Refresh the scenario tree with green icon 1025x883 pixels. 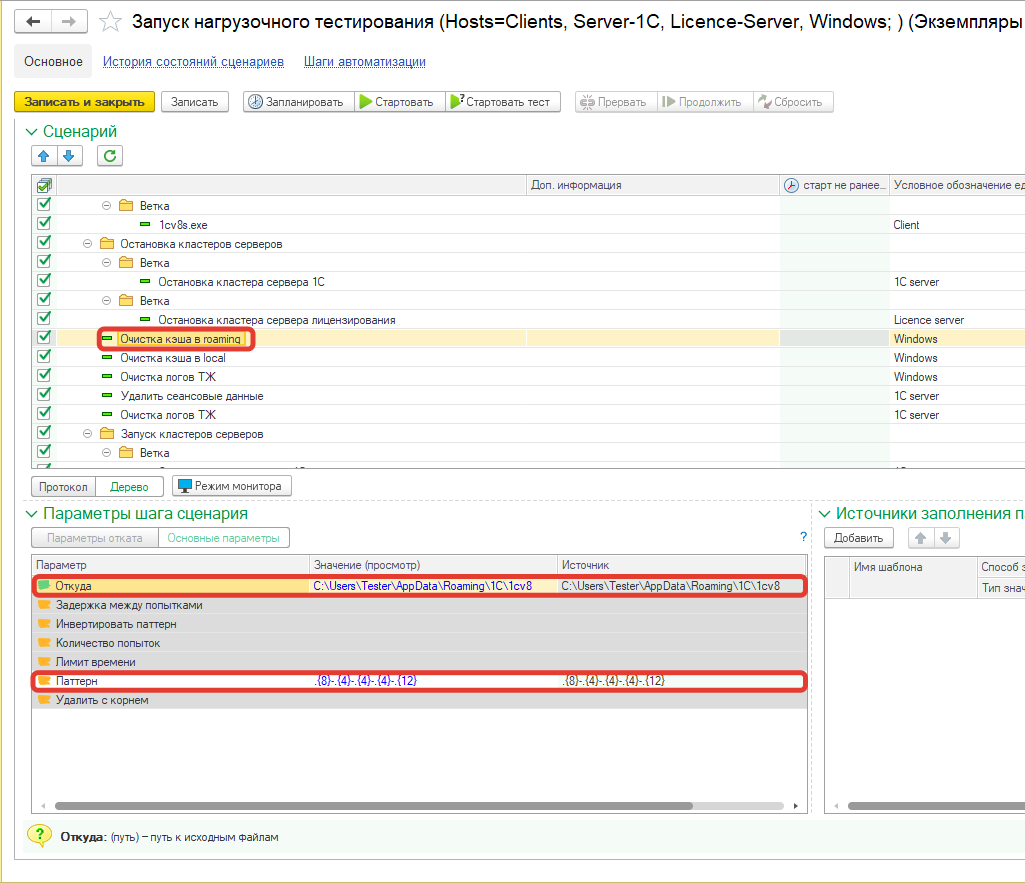pyautogui.click(x=110, y=155)
